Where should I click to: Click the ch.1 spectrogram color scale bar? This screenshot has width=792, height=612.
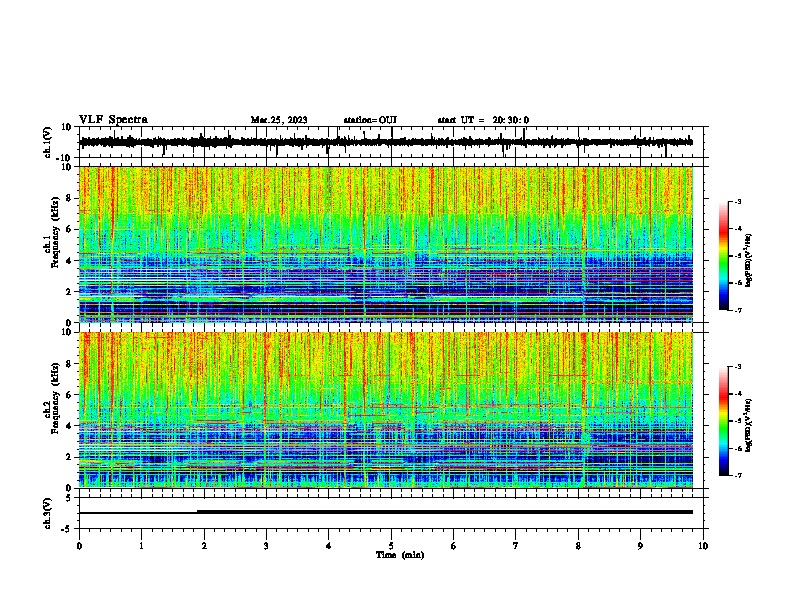pos(724,256)
